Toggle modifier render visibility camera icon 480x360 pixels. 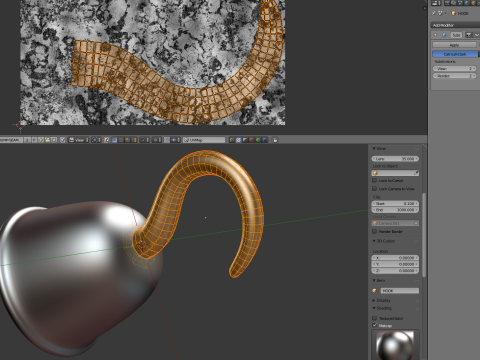pyautogui.click(x=469, y=35)
